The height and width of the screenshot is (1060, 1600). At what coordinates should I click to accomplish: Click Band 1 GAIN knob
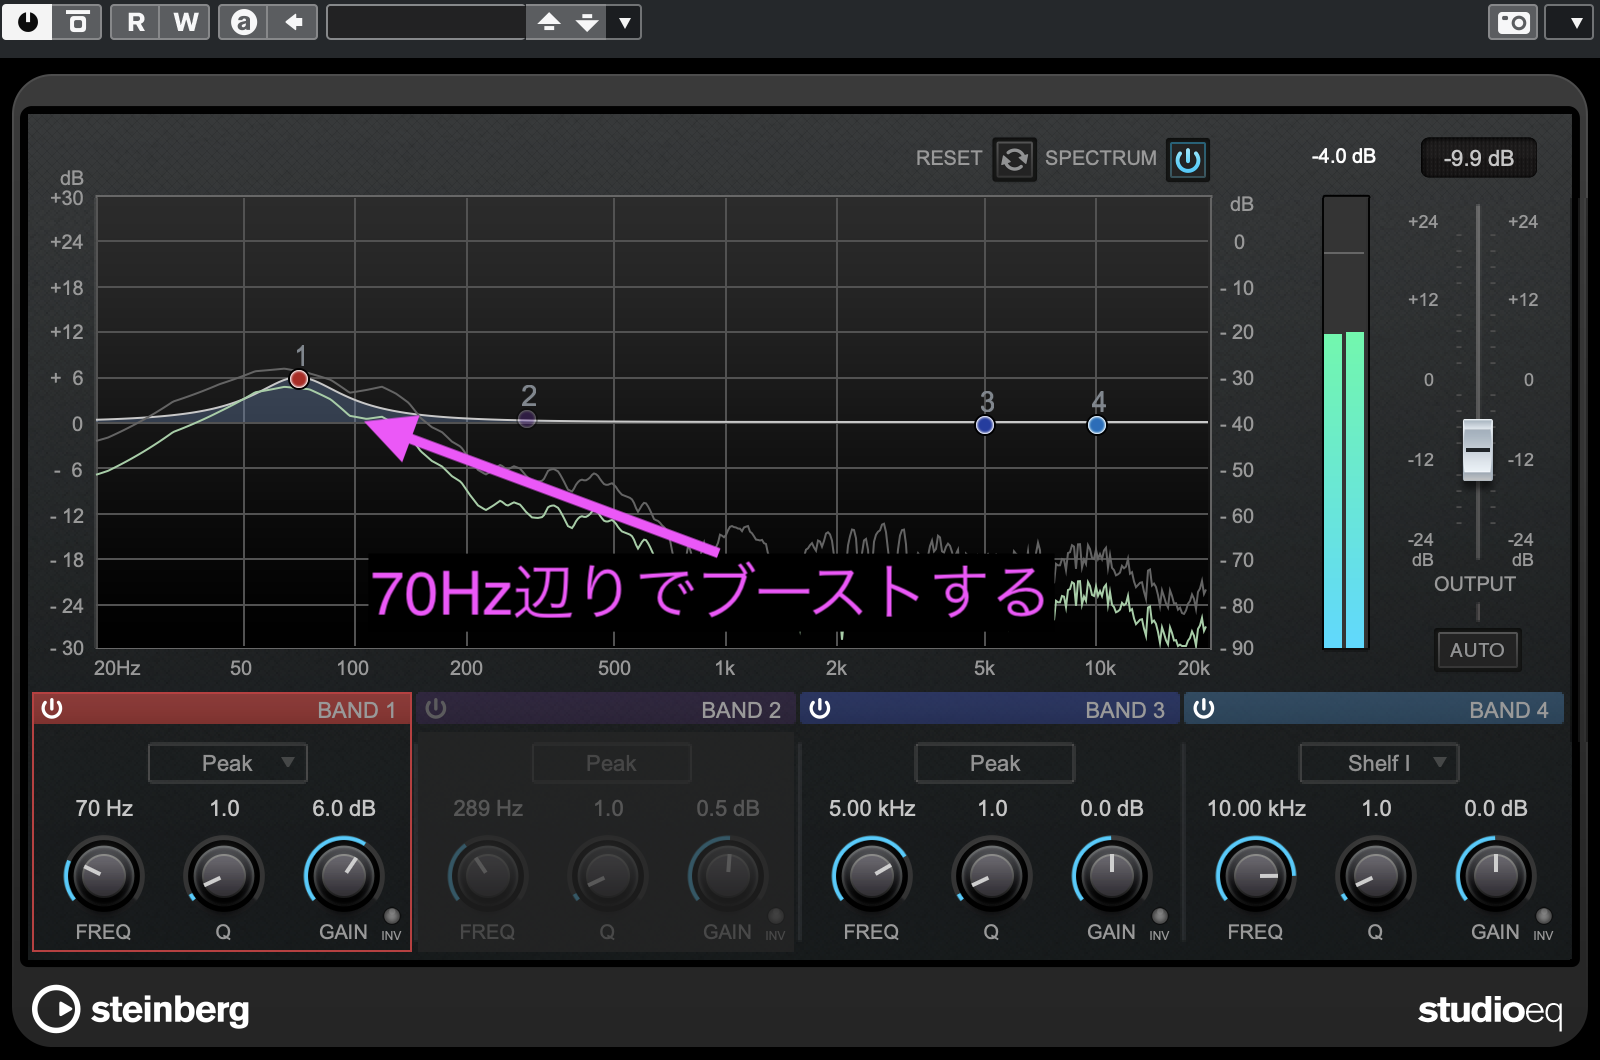(343, 876)
